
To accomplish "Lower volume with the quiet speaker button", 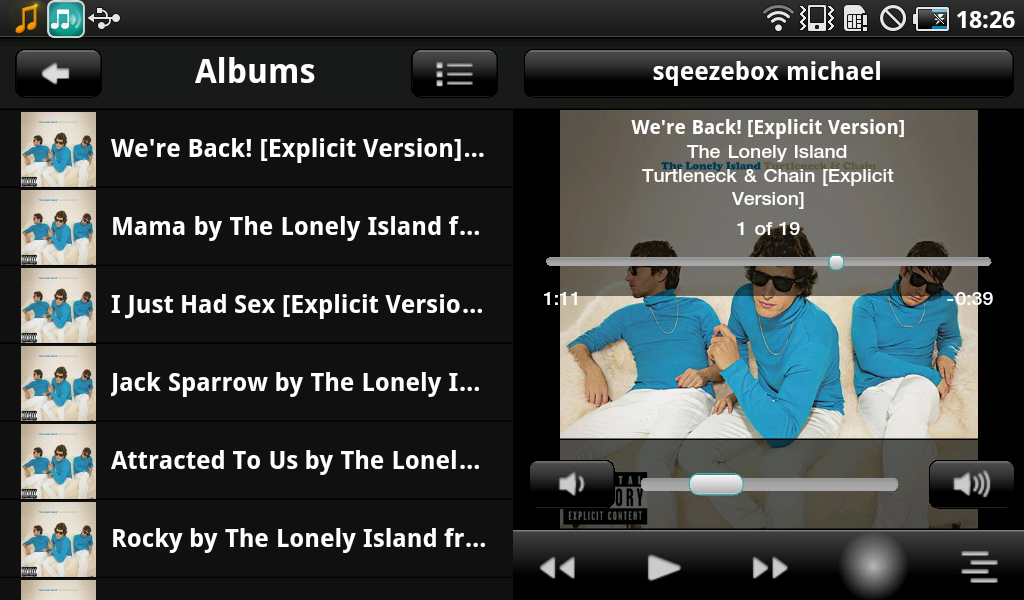I will click(x=572, y=484).
